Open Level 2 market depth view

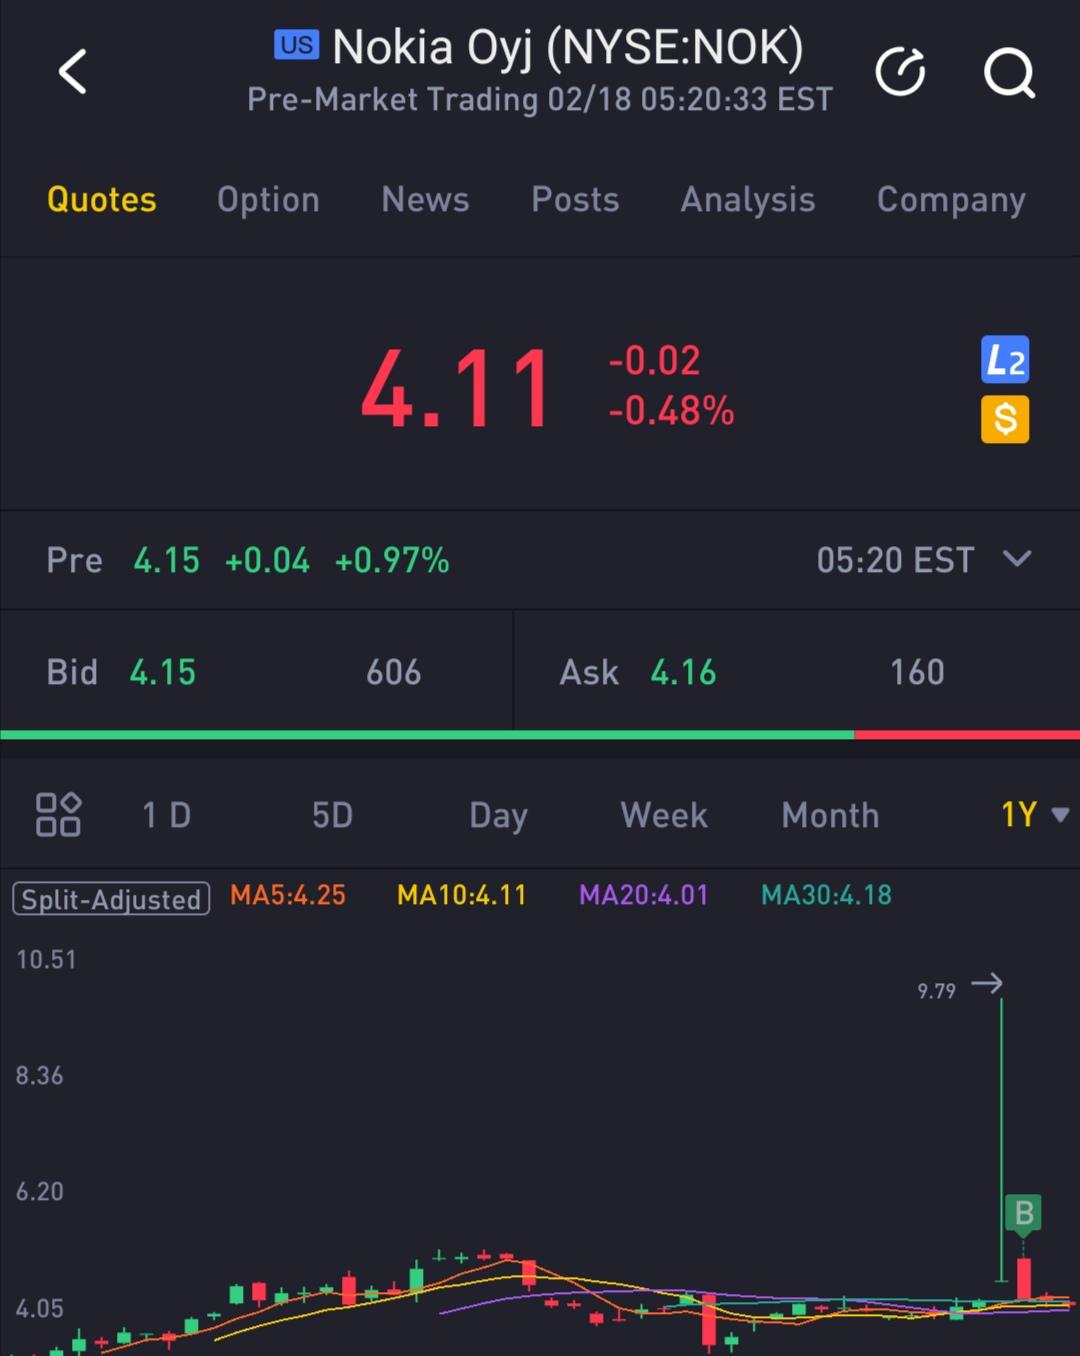pyautogui.click(x=1005, y=360)
